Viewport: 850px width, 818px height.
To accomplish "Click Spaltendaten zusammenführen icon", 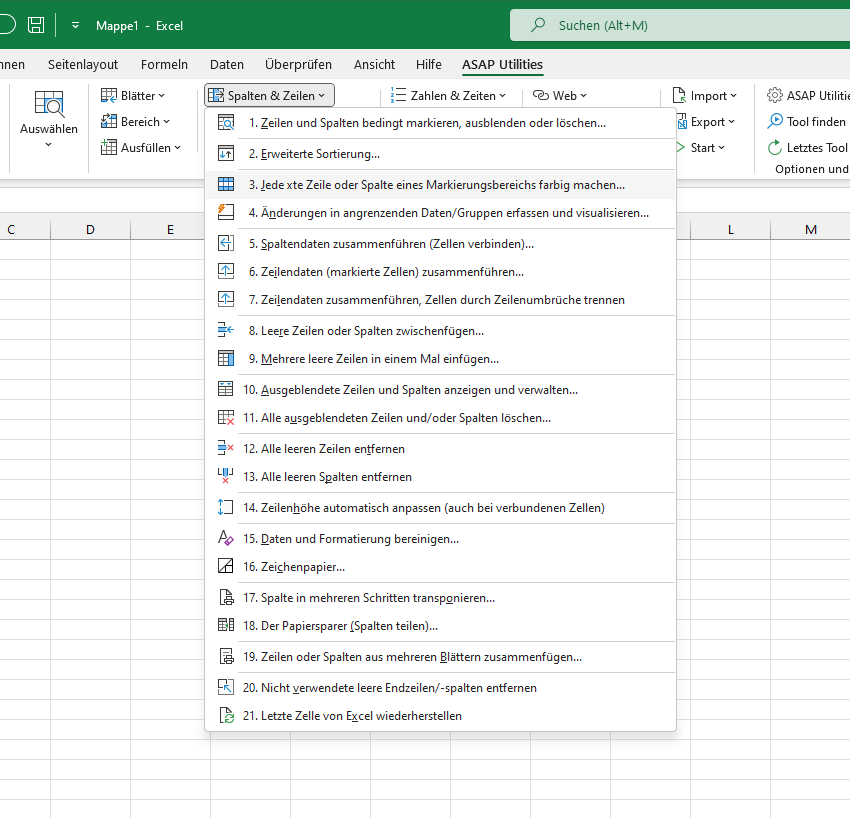I will point(226,243).
